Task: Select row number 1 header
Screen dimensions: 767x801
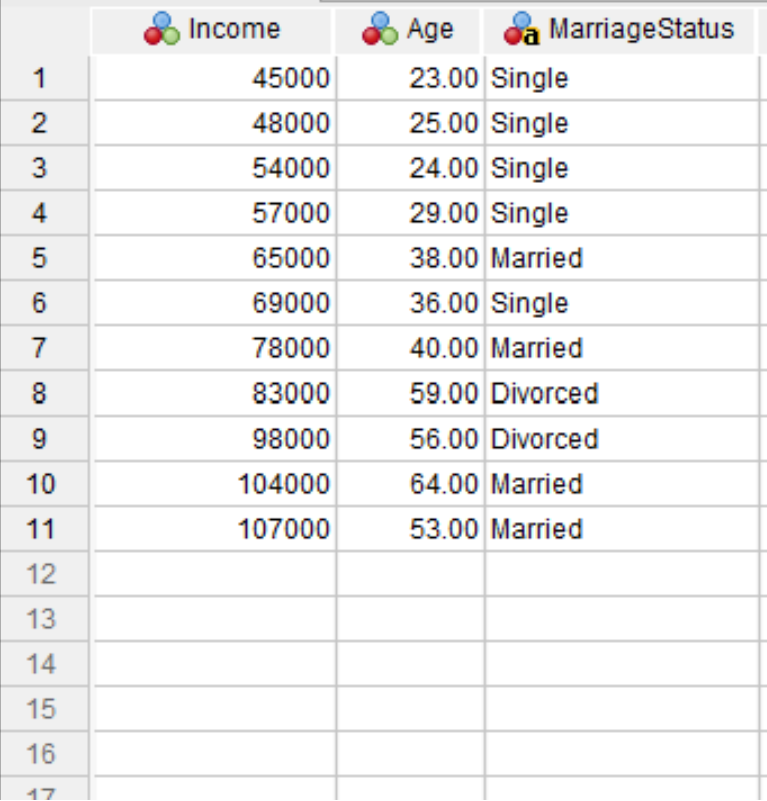Action: point(44,78)
